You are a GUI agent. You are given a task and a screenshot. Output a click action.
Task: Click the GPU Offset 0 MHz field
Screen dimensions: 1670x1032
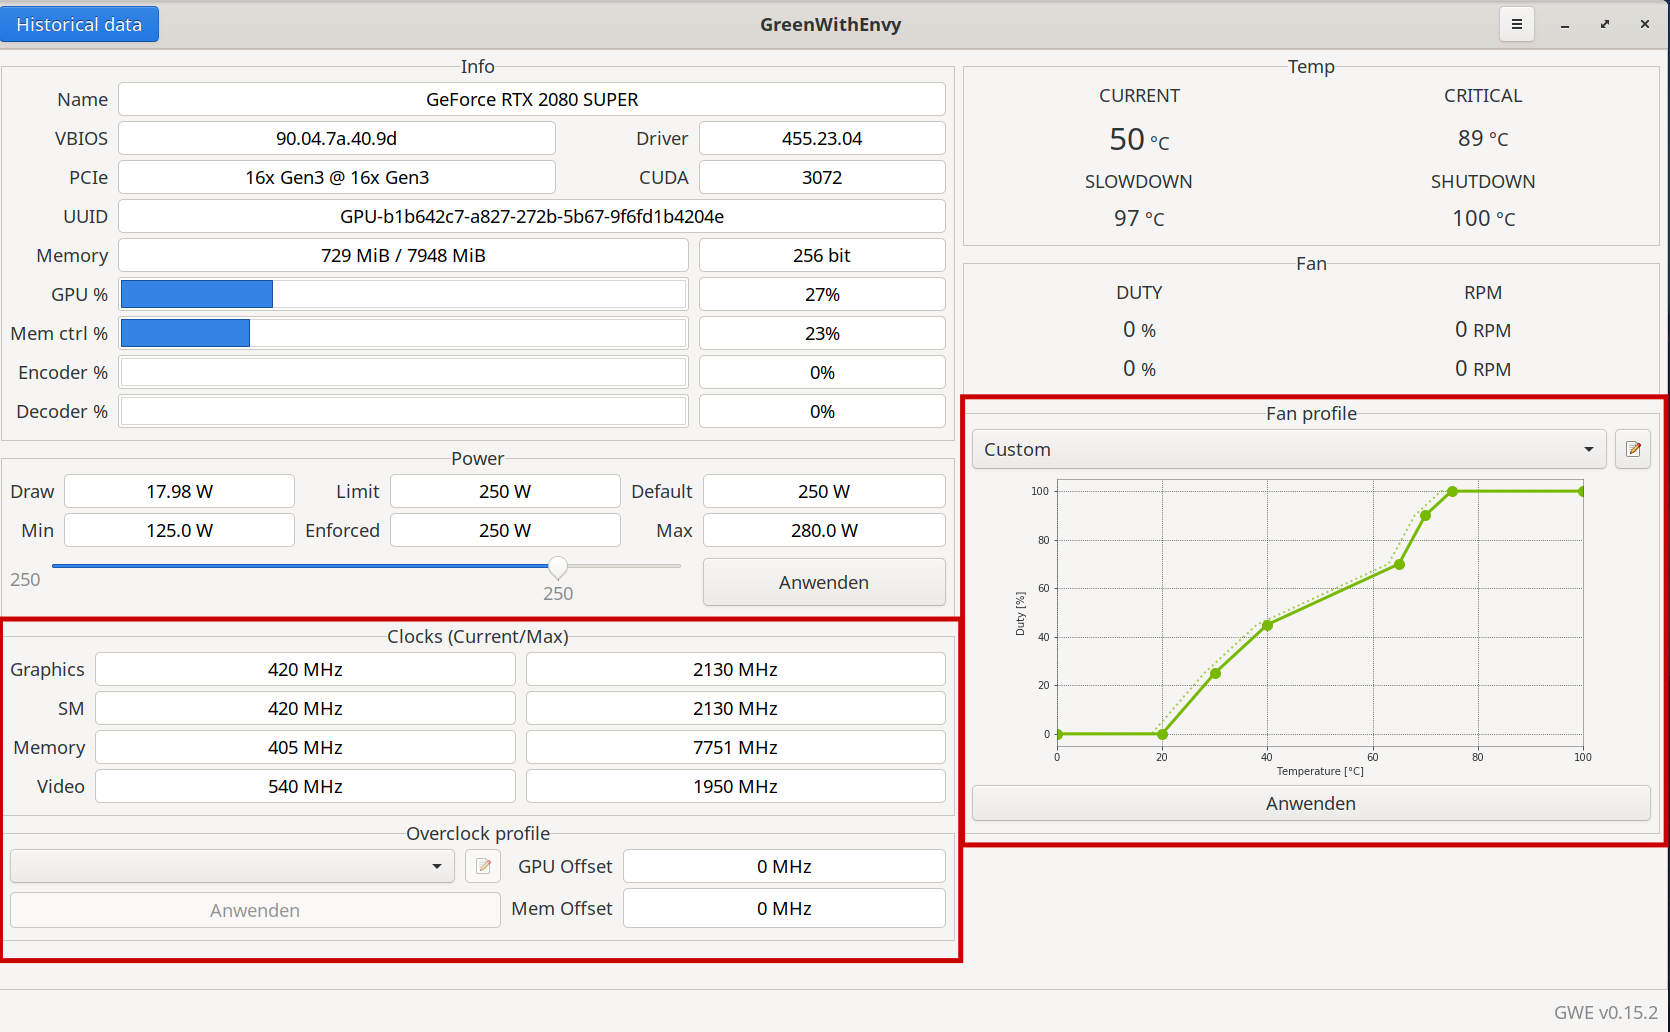pyautogui.click(x=784, y=866)
